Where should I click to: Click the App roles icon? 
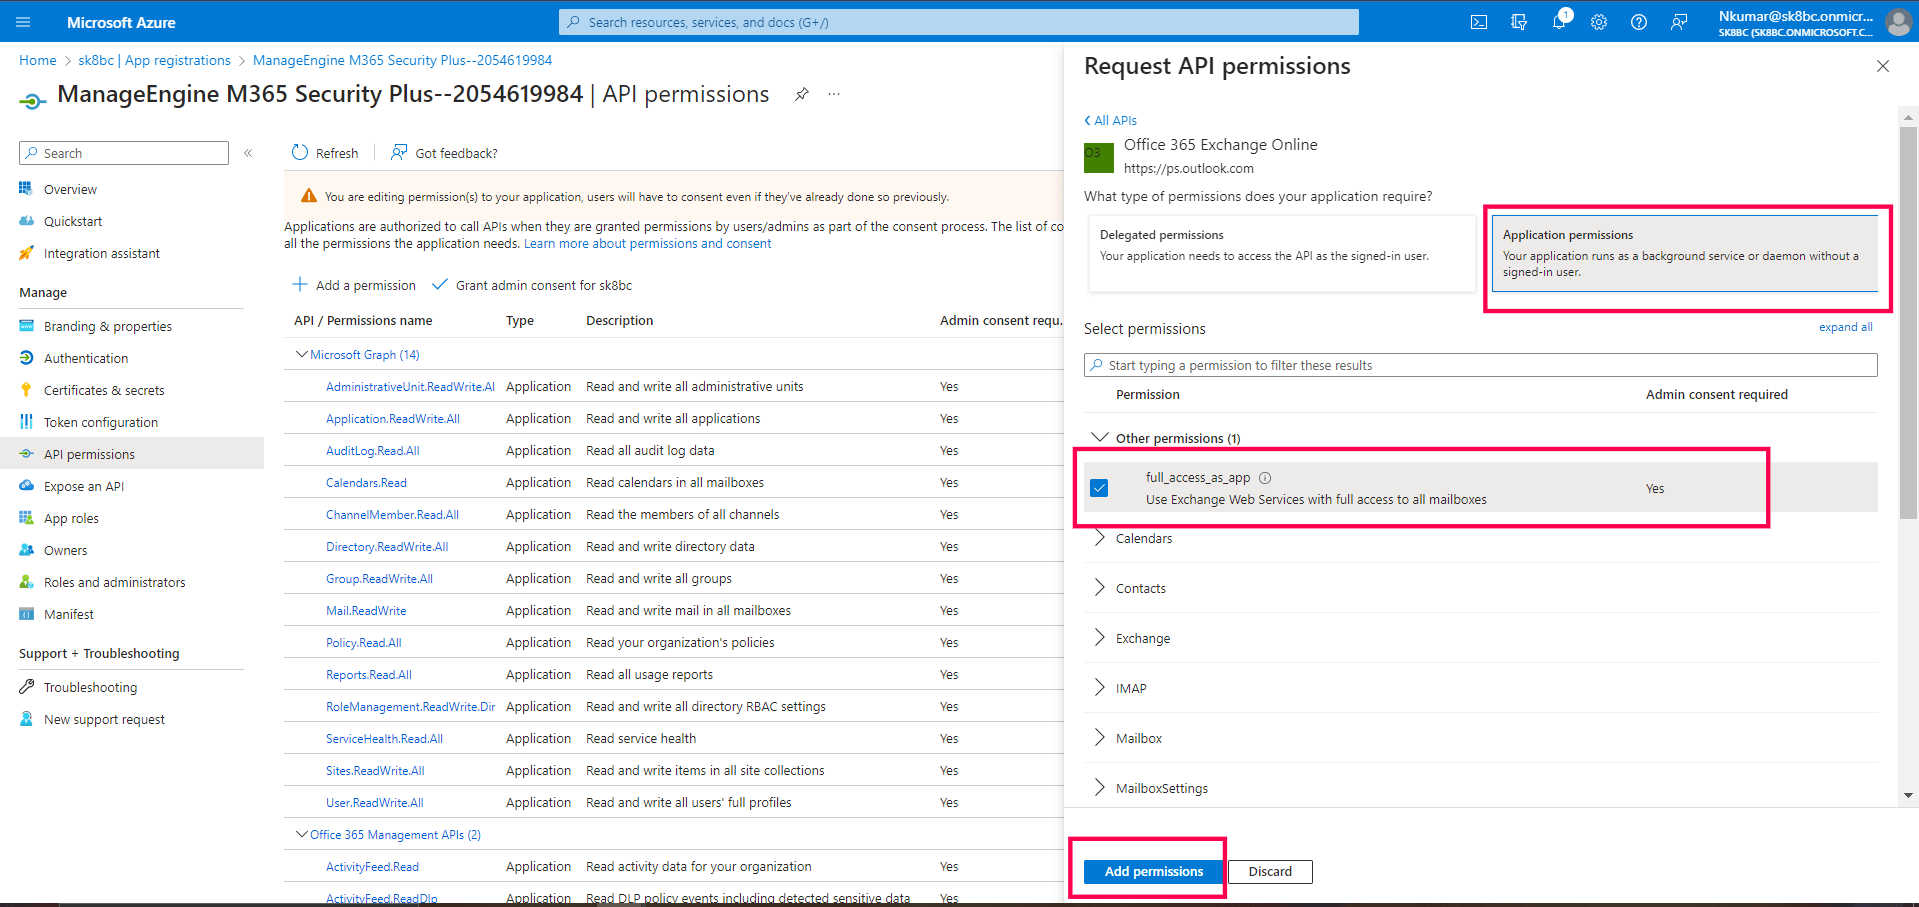coord(26,518)
